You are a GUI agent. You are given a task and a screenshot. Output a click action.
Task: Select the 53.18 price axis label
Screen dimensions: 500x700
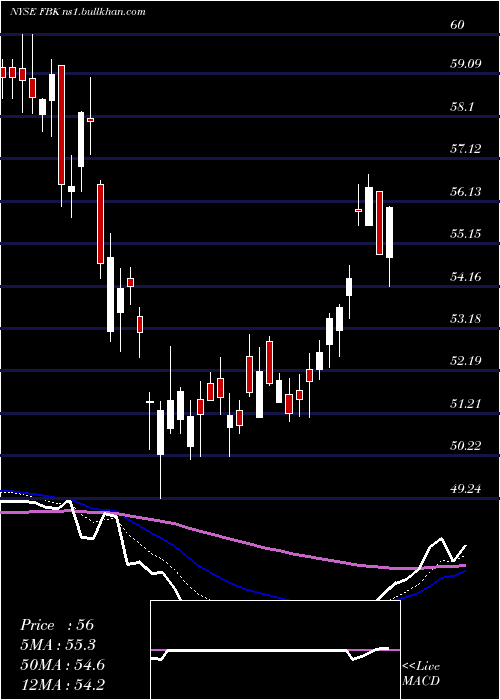466,319
